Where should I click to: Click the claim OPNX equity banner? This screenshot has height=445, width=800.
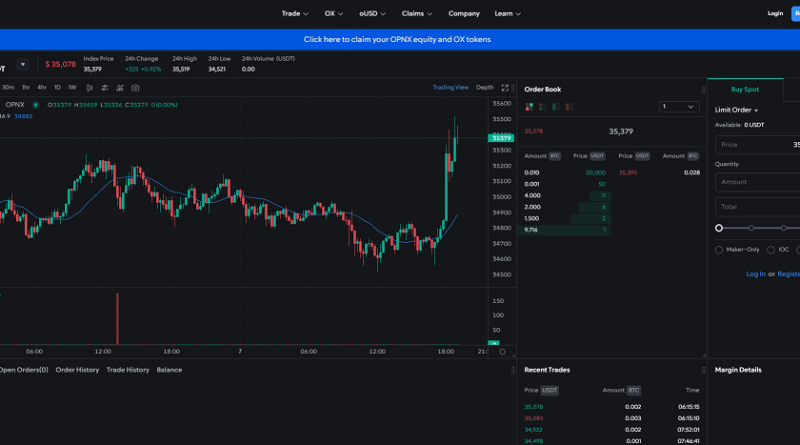click(397, 39)
